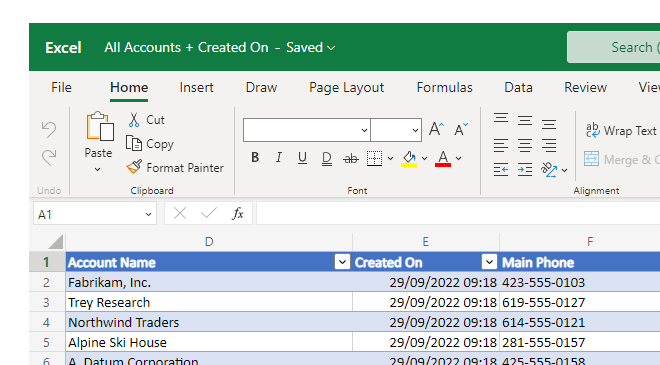Select the Trey Research cell

(209, 302)
